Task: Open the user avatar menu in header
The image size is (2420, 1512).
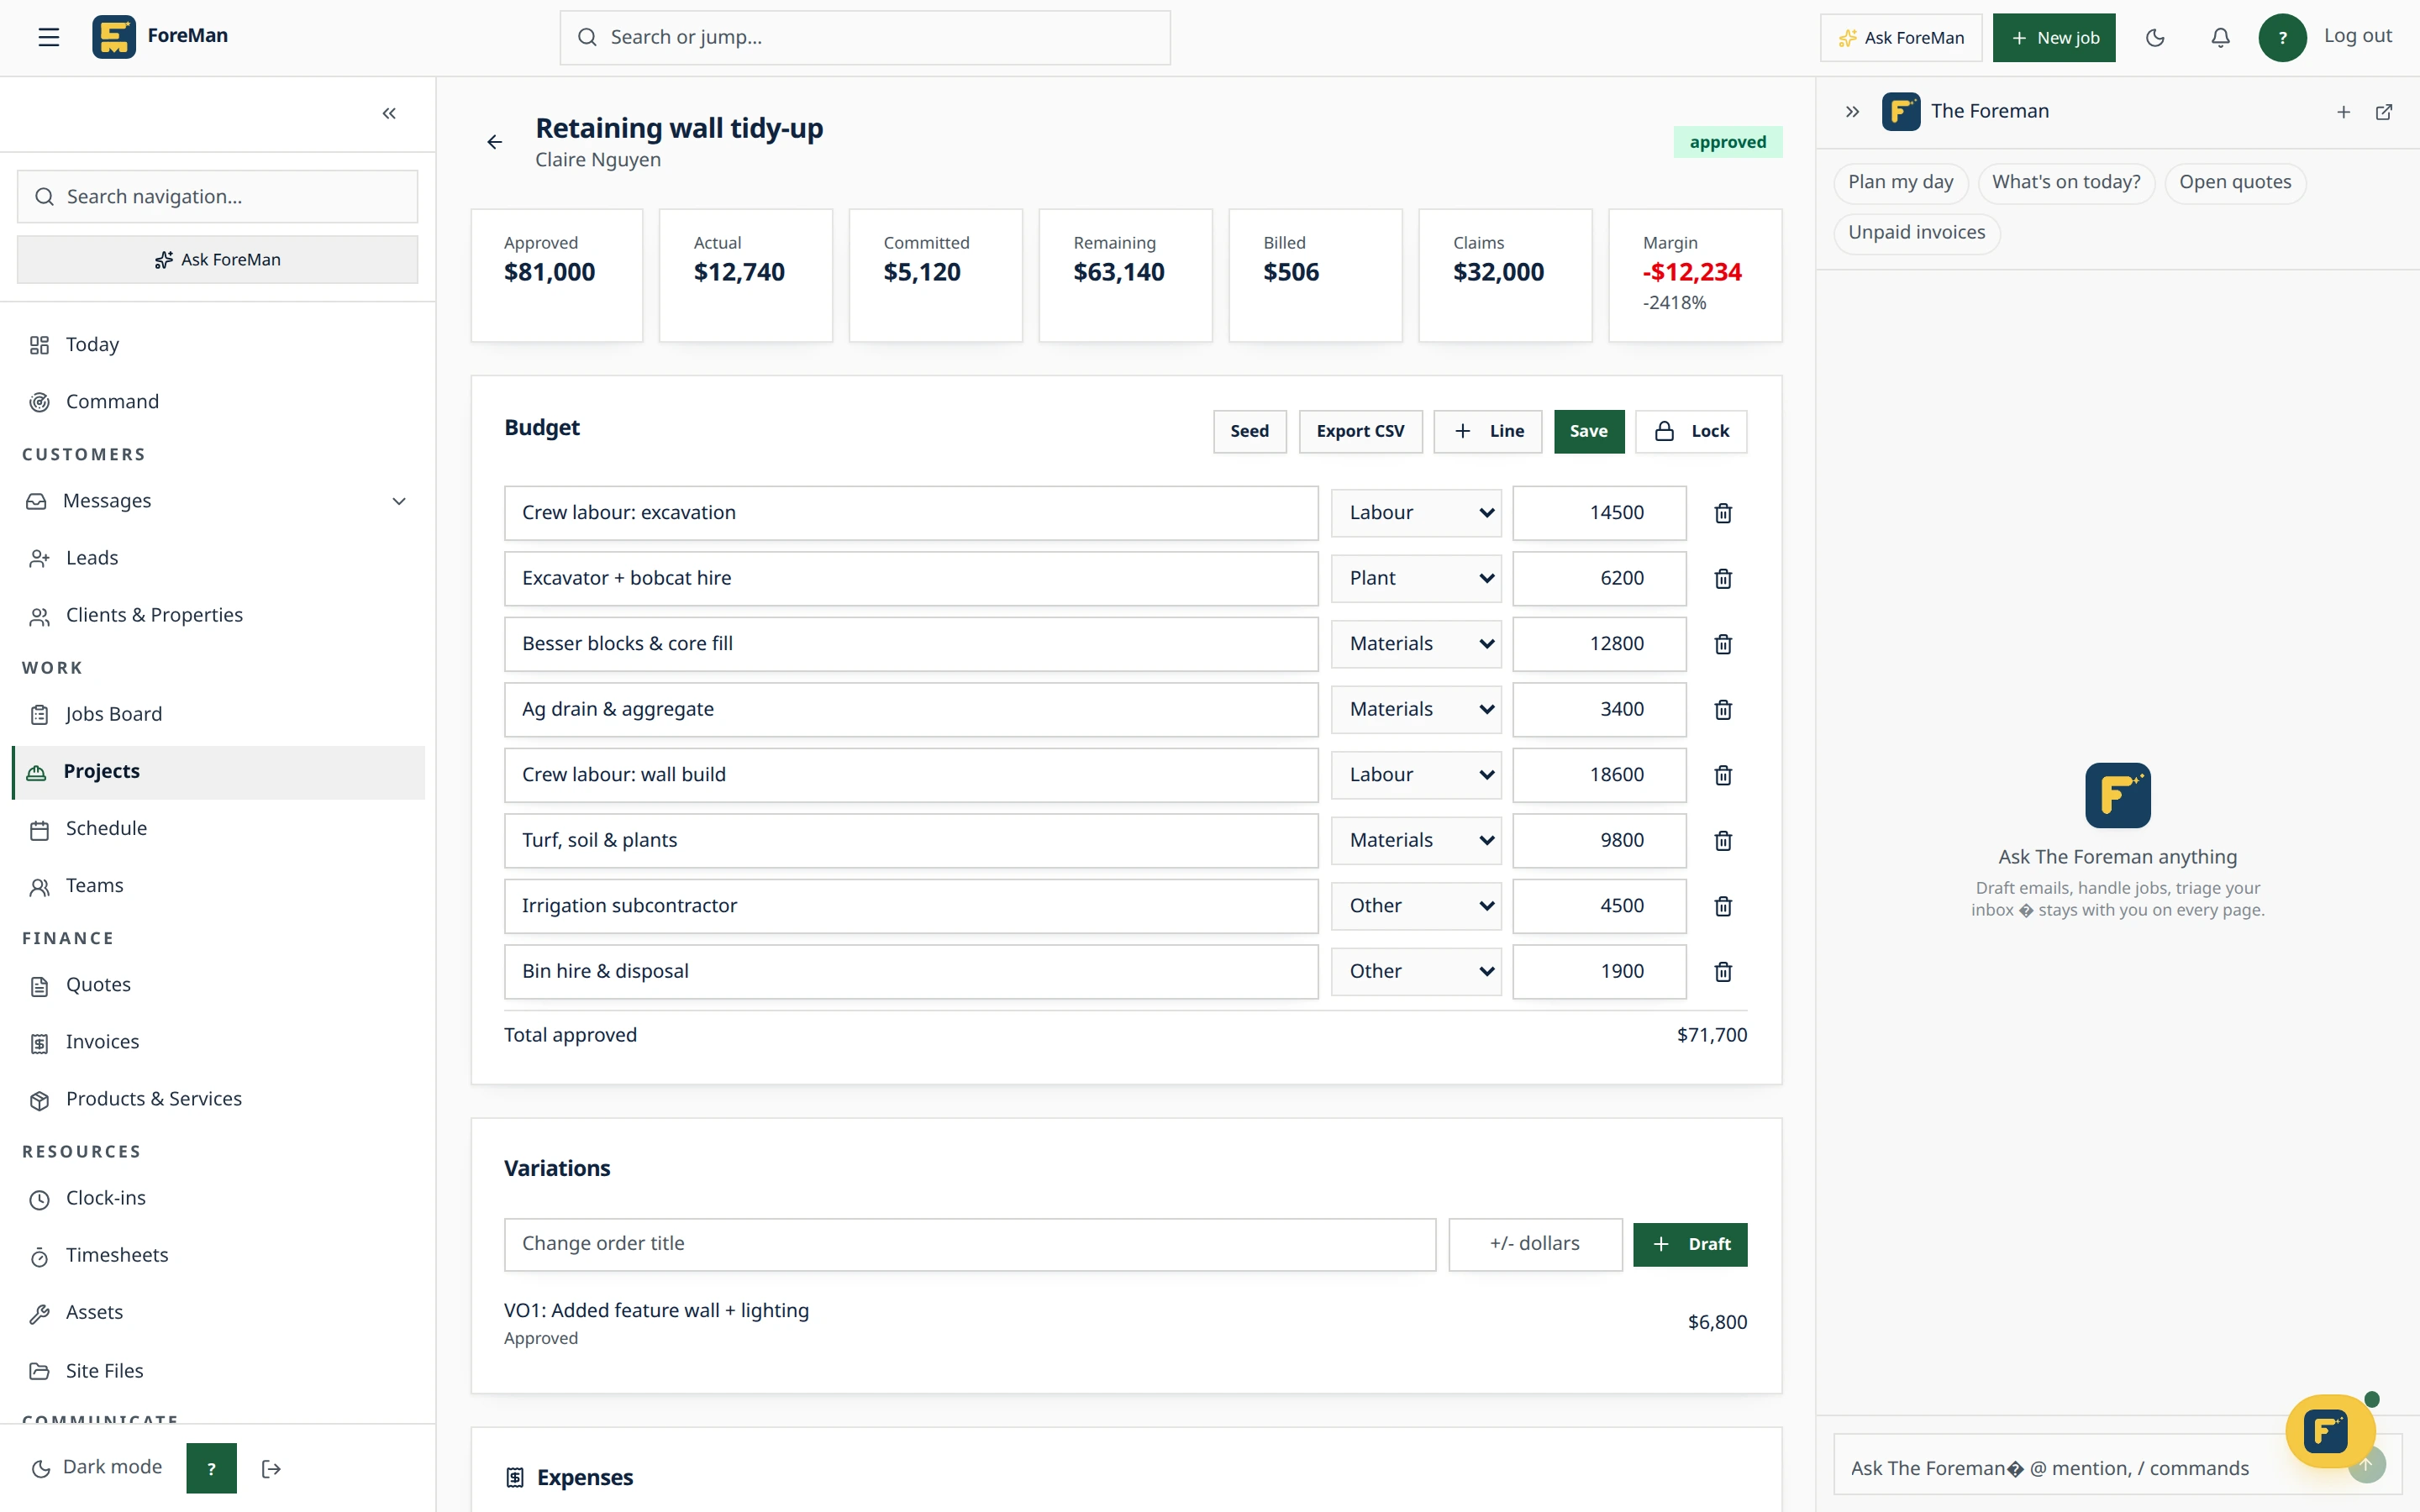Action: (x=2282, y=38)
